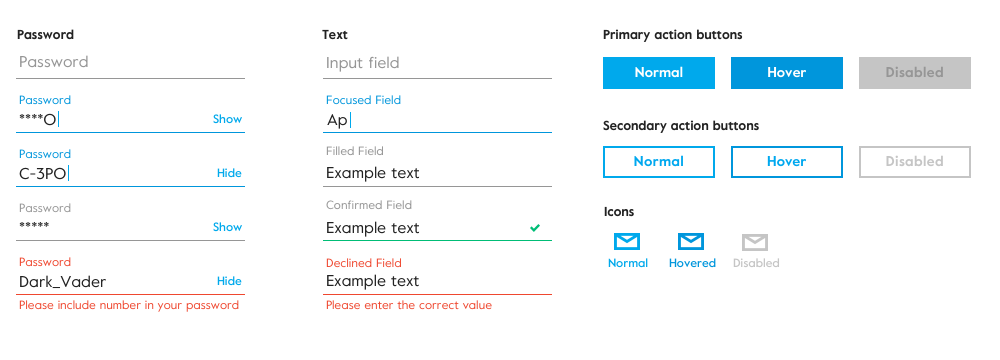This screenshot has height=360, width=1000.
Task: Toggle Show on the gray ***** password field
Action: pos(228,227)
